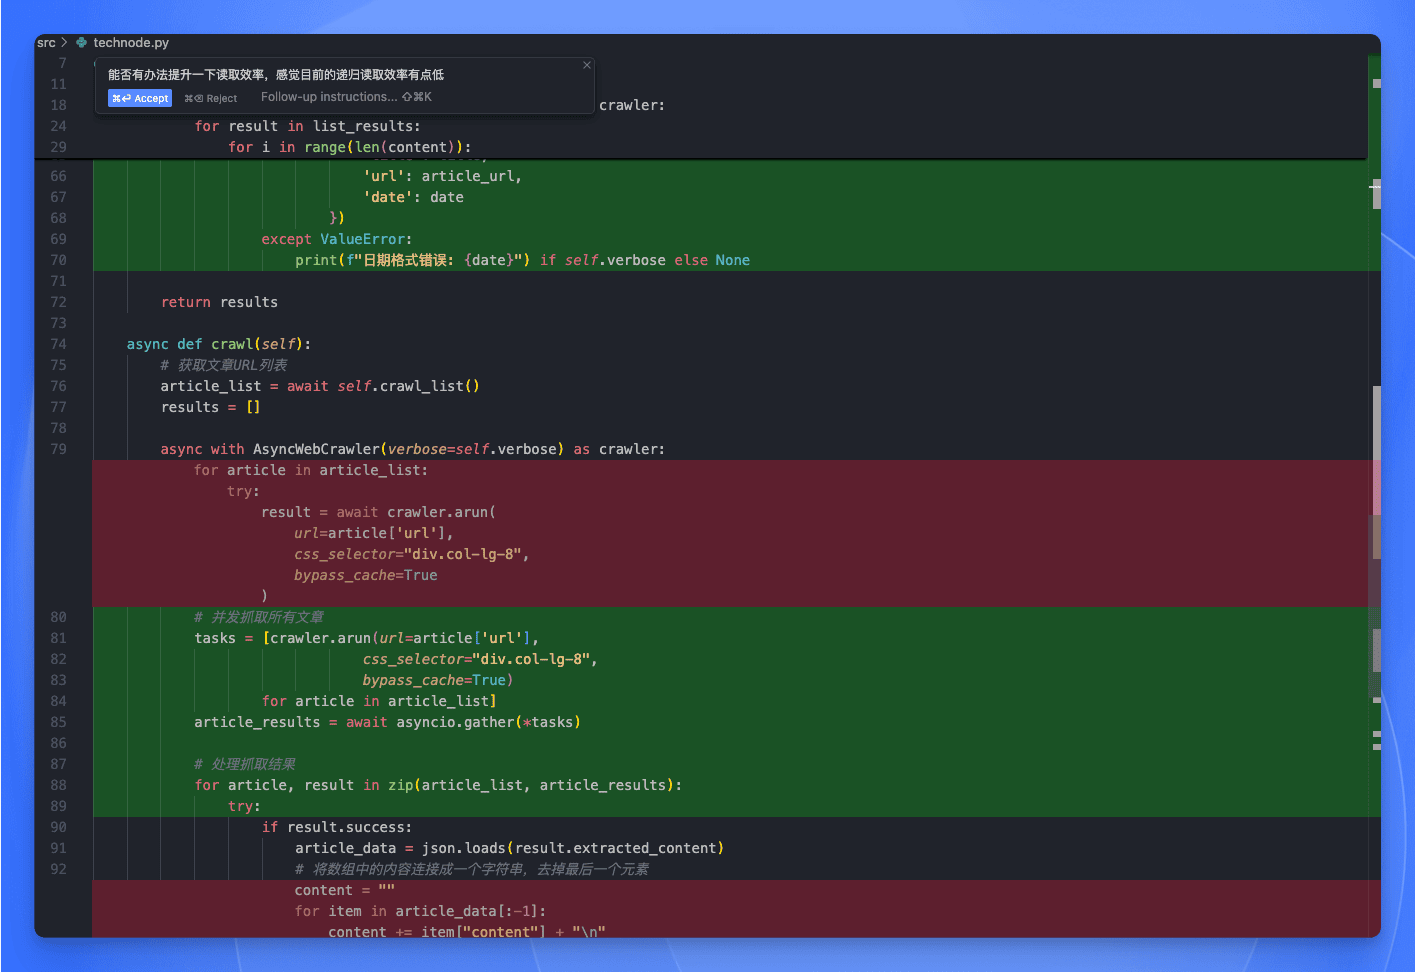Click the Chinese prompt text in edit box
Viewport: 1415px width, 972px height.
point(276,74)
